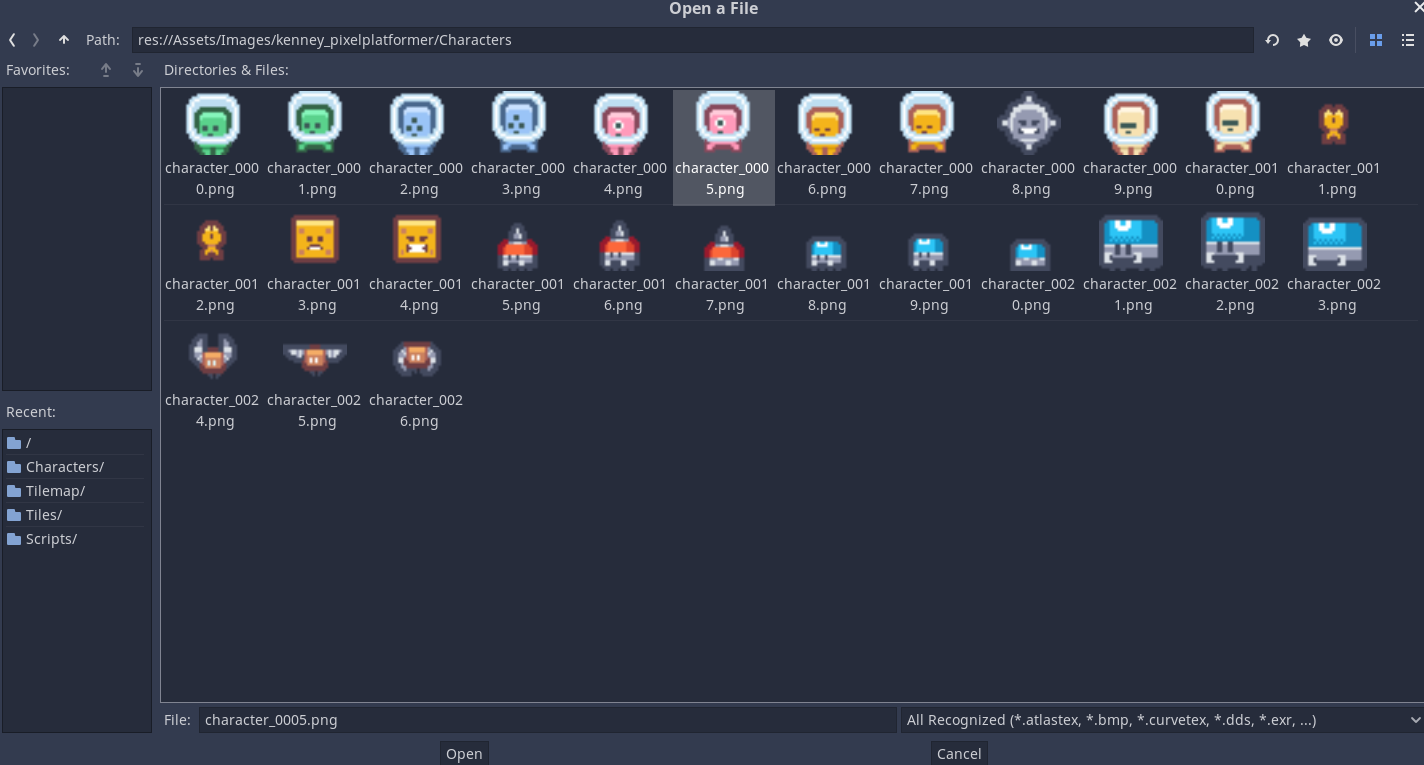
Task: Switch to list view mode
Action: coord(1408,40)
